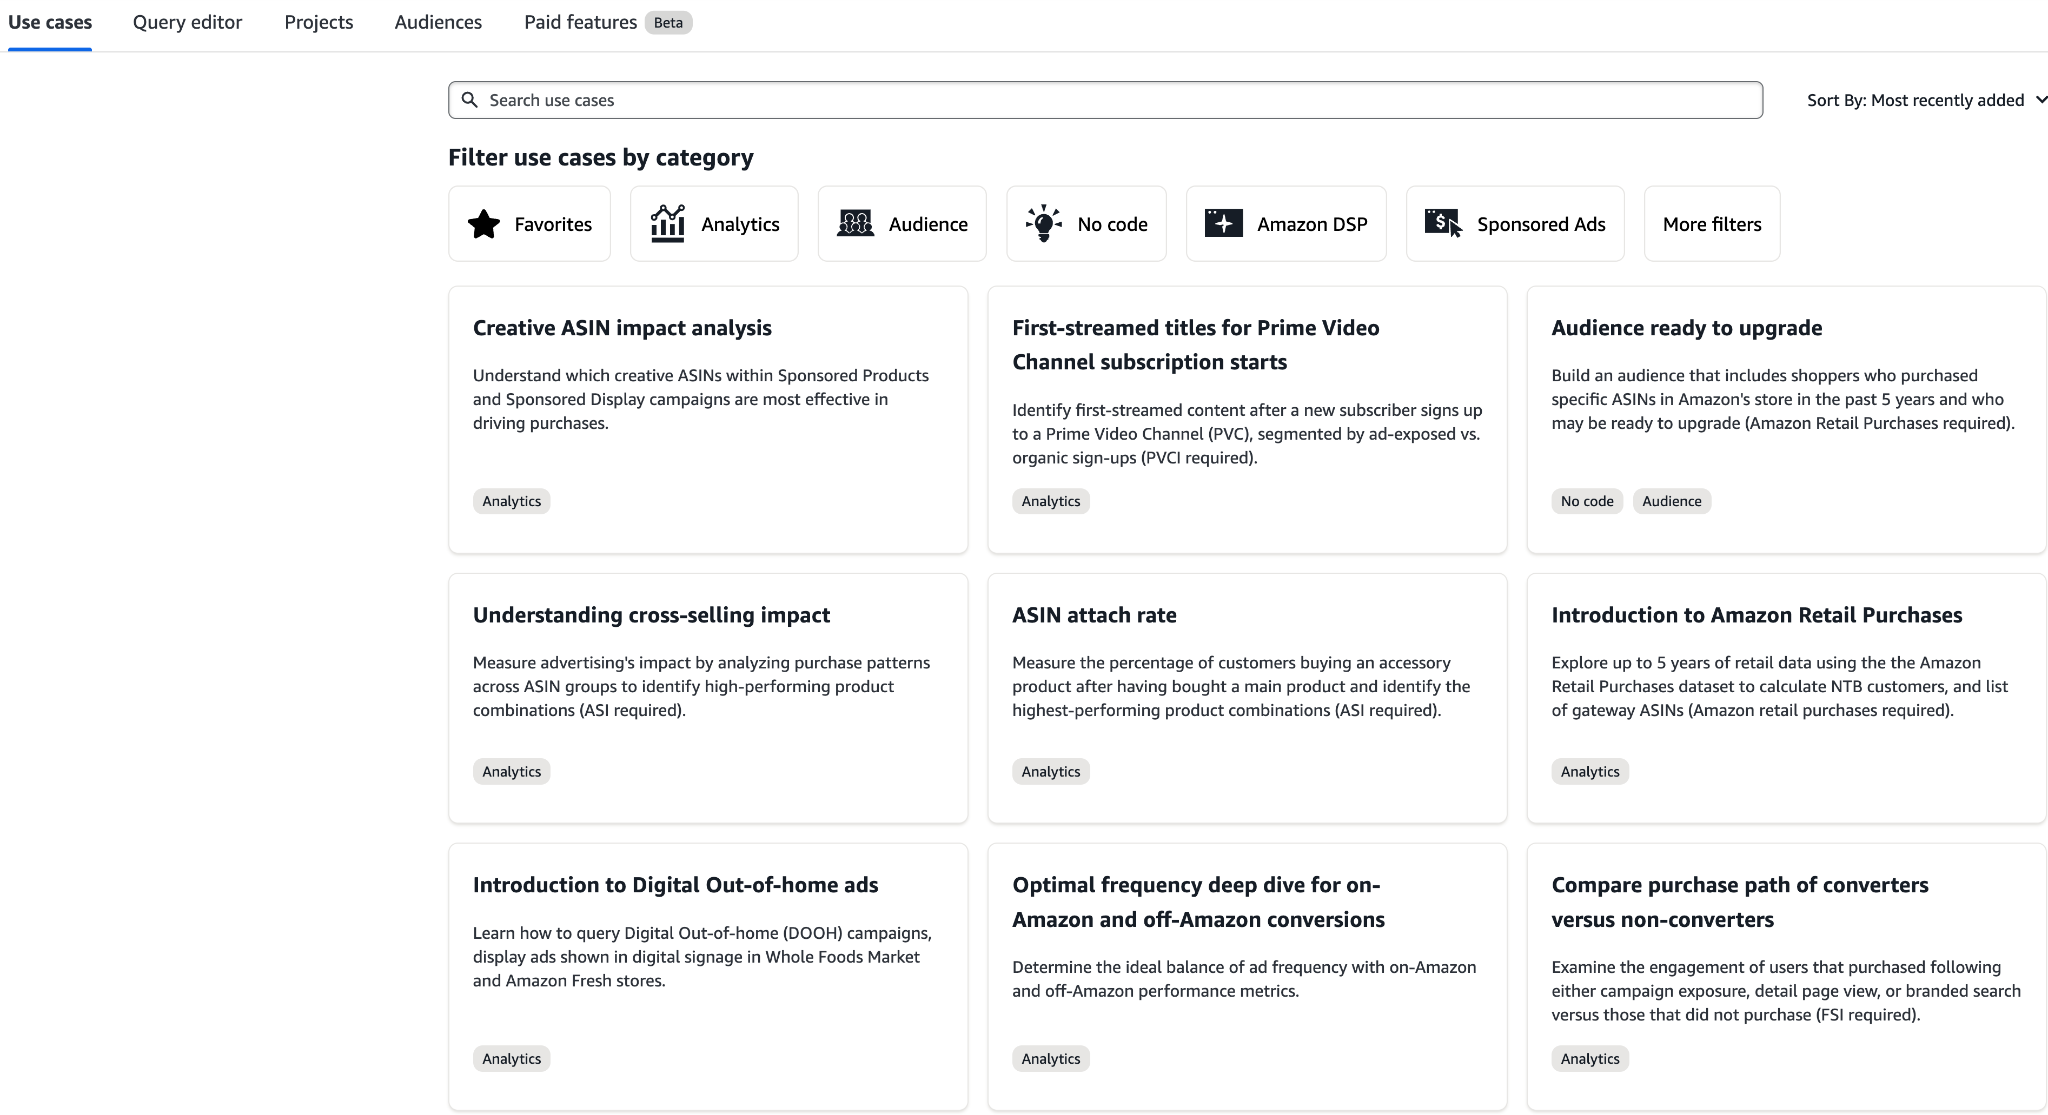Open Understanding cross-selling impact card
The width and height of the screenshot is (2048, 1115).
651,615
